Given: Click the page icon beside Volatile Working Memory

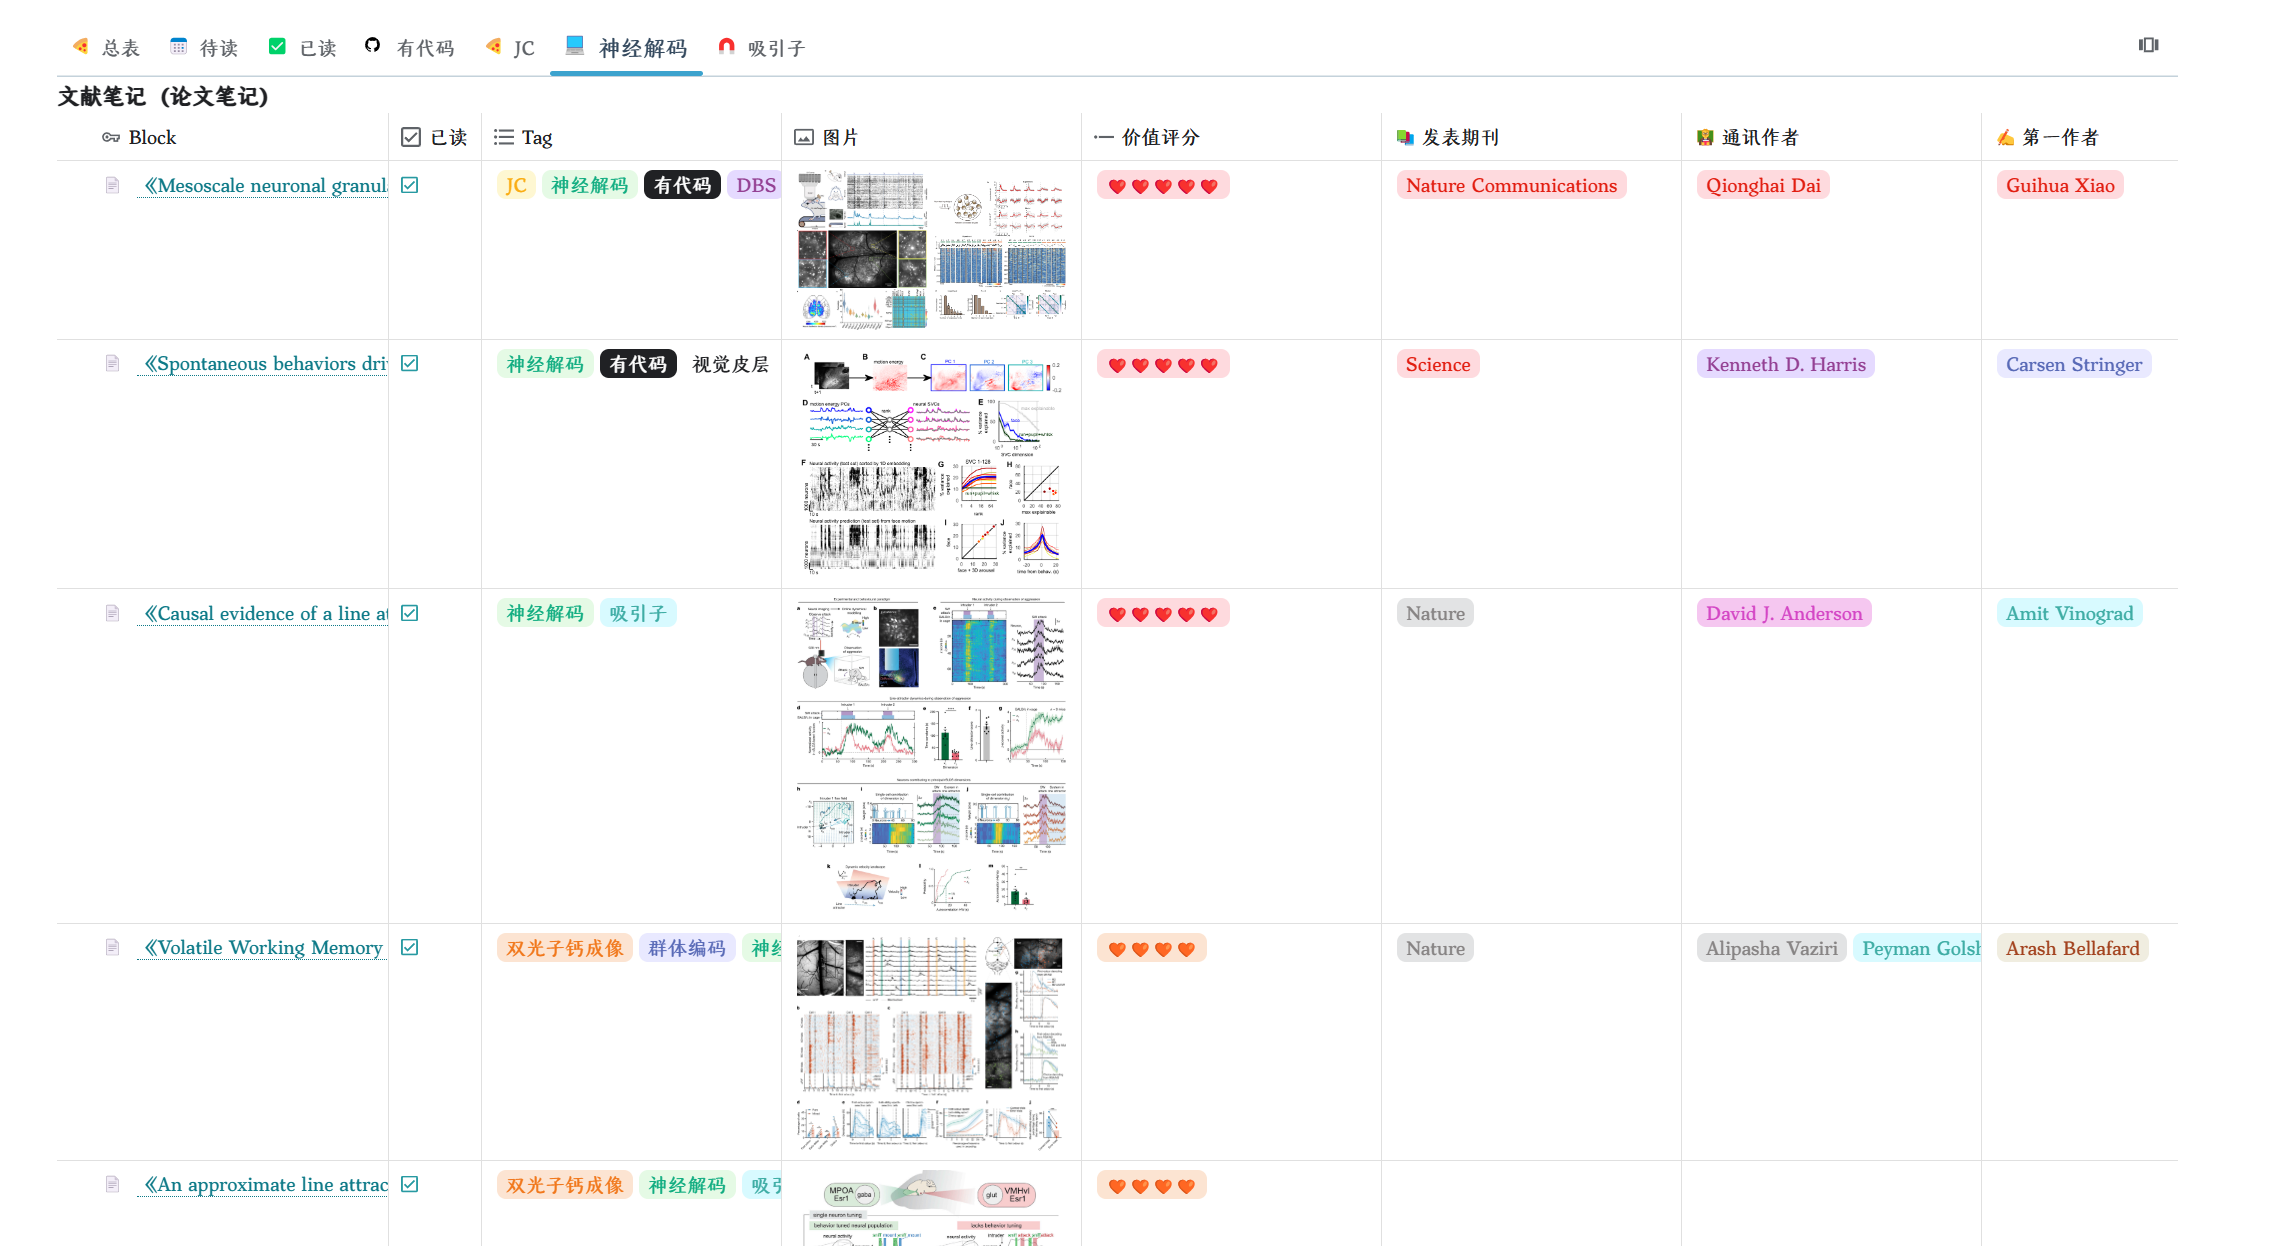Looking at the screenshot, I should pyautogui.click(x=112, y=947).
